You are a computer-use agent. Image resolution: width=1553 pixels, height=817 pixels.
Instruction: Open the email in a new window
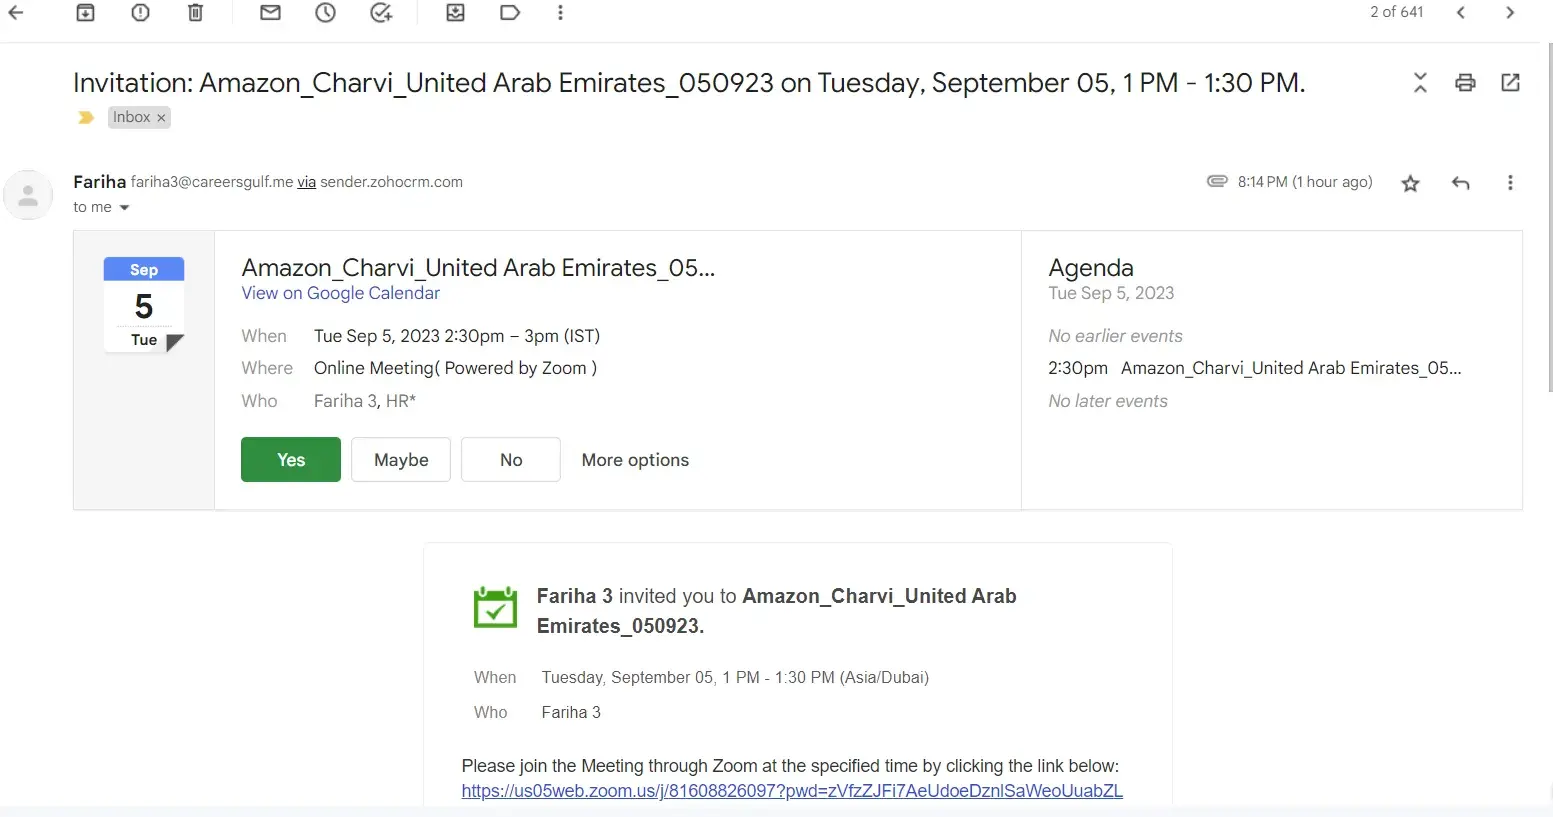coord(1510,83)
